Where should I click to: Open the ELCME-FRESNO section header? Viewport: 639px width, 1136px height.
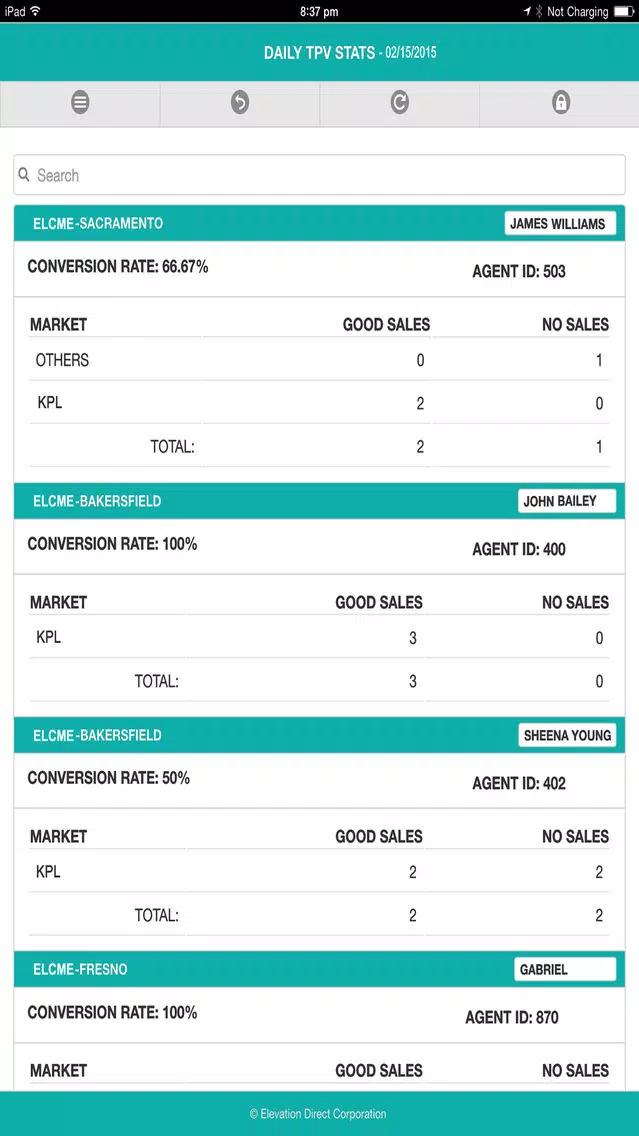point(320,969)
